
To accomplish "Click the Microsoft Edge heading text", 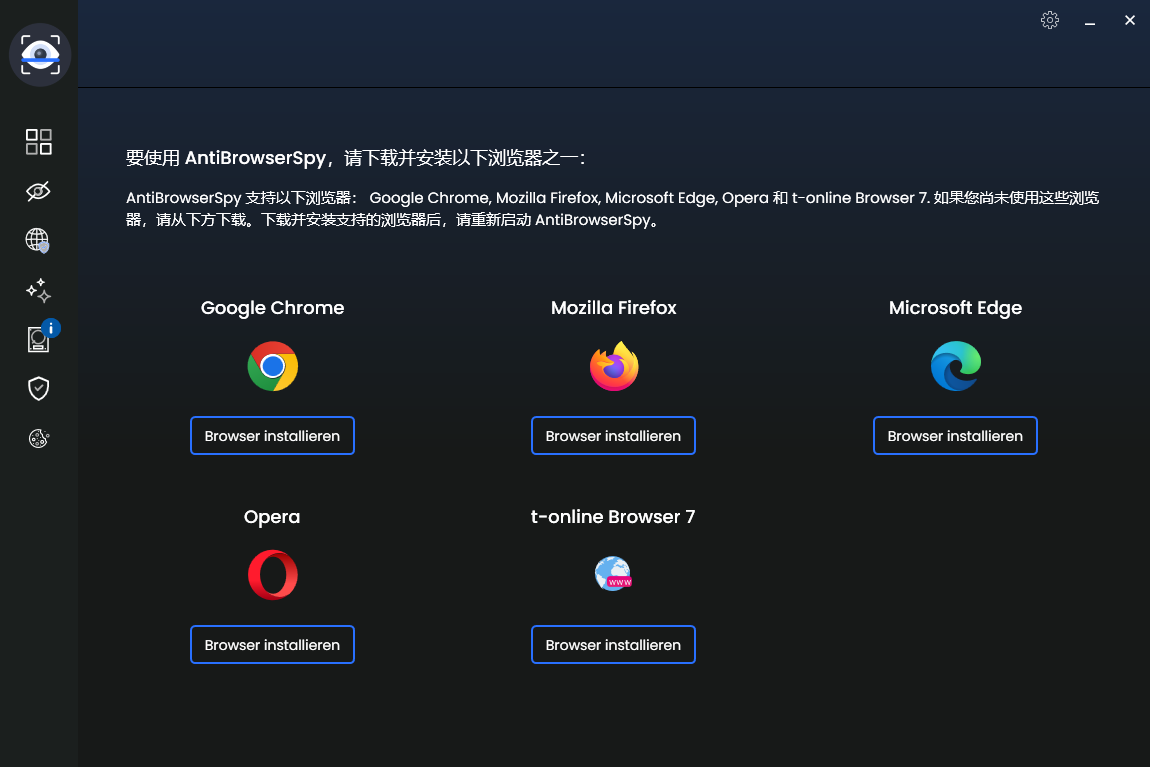I will coord(955,308).
